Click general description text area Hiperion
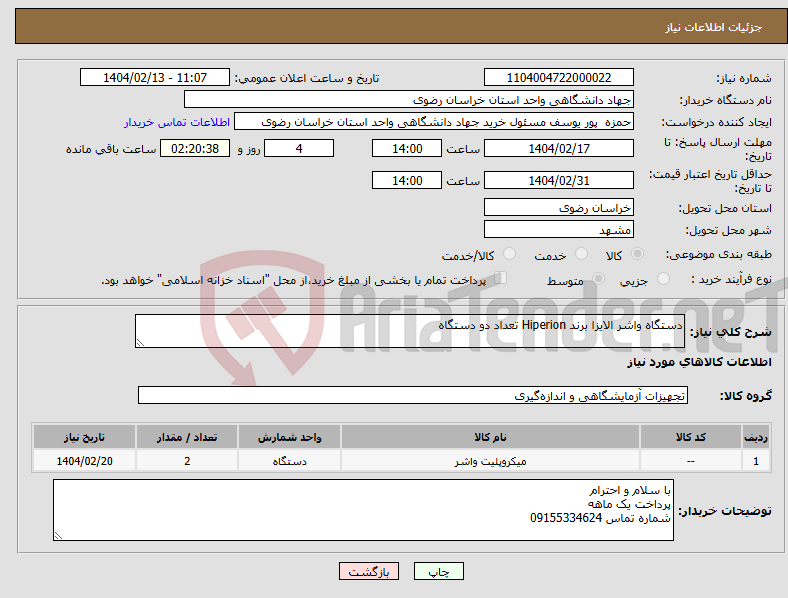This screenshot has height=598, width=788. [410, 331]
